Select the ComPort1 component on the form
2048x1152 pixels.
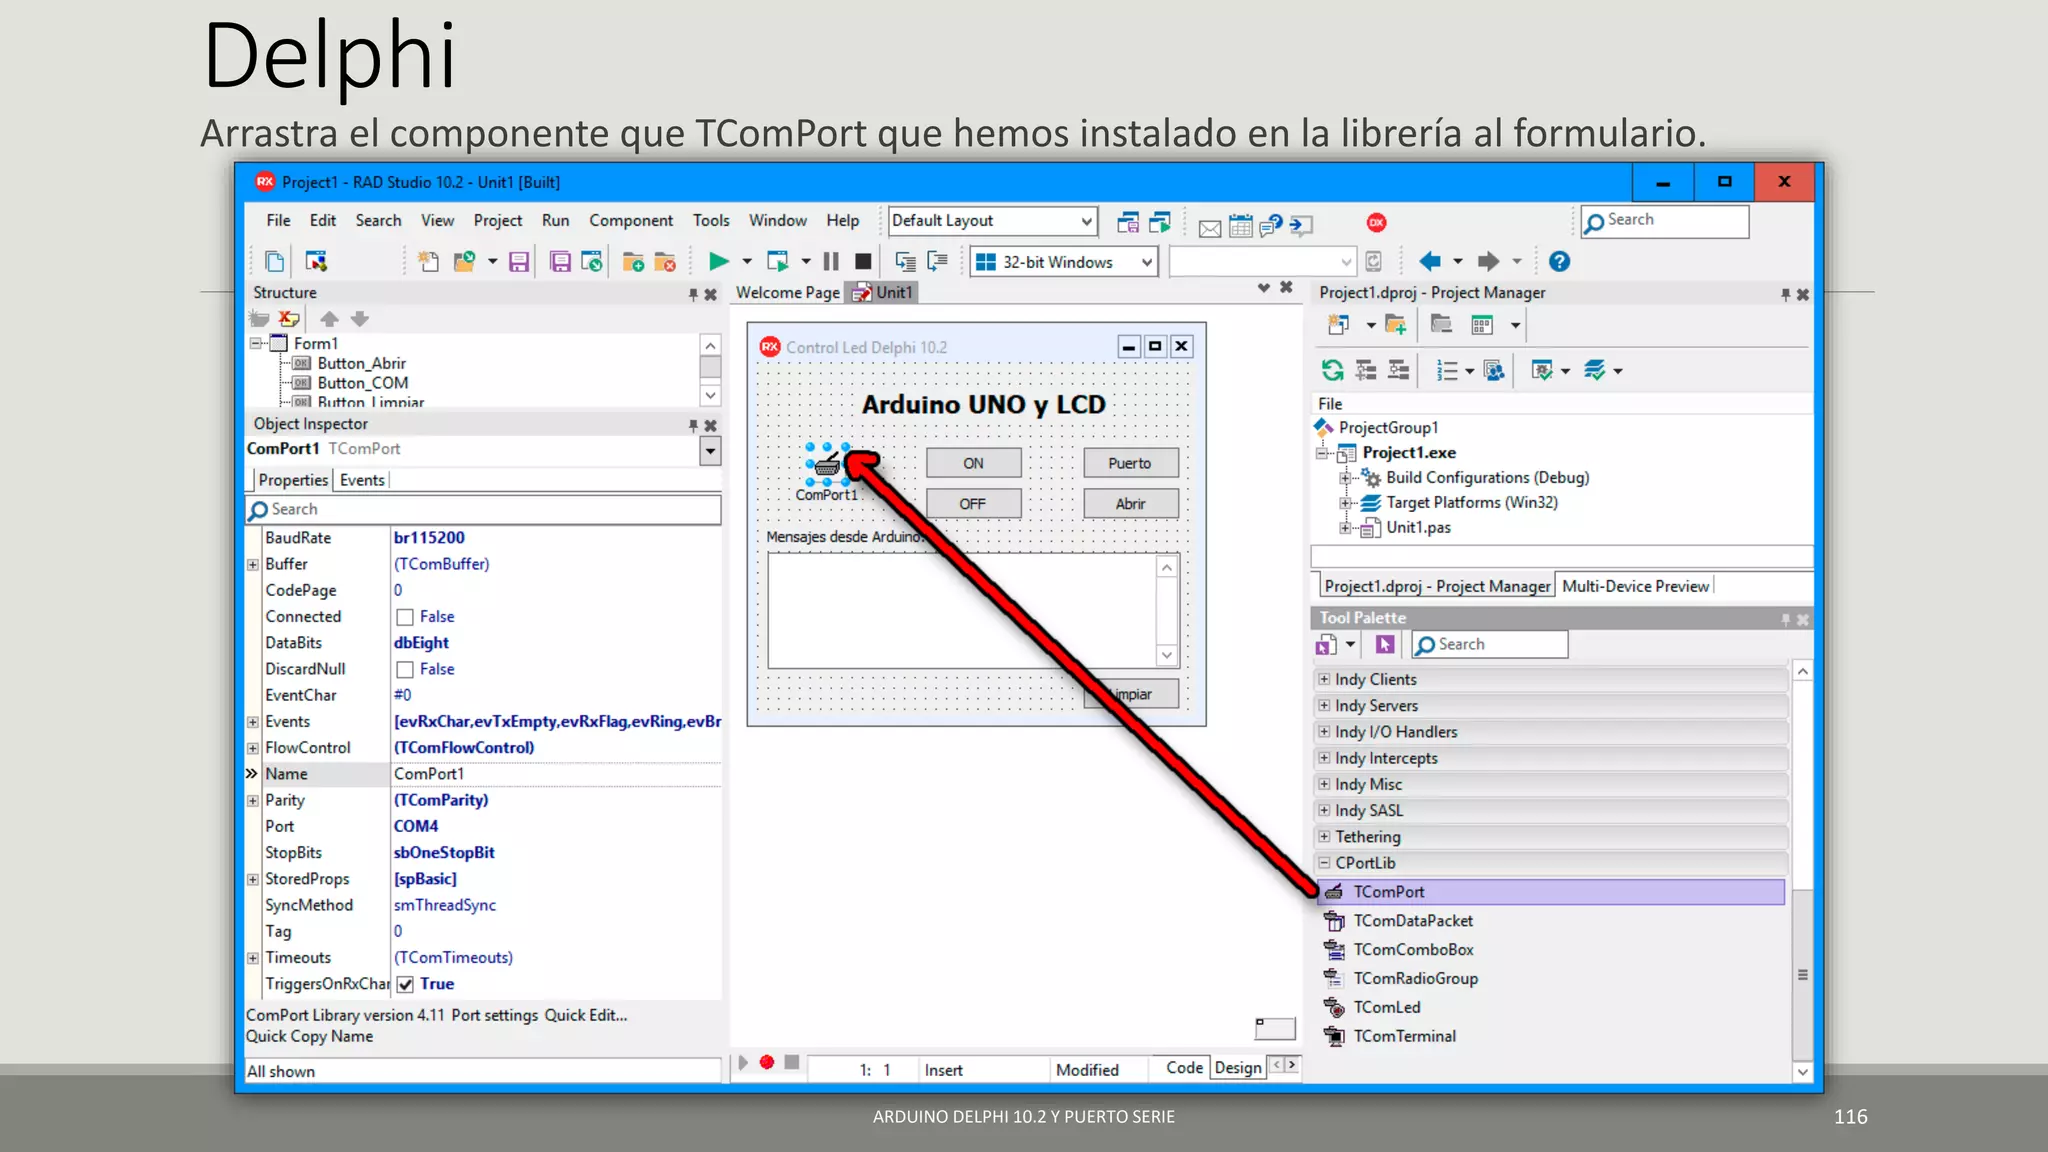click(827, 465)
